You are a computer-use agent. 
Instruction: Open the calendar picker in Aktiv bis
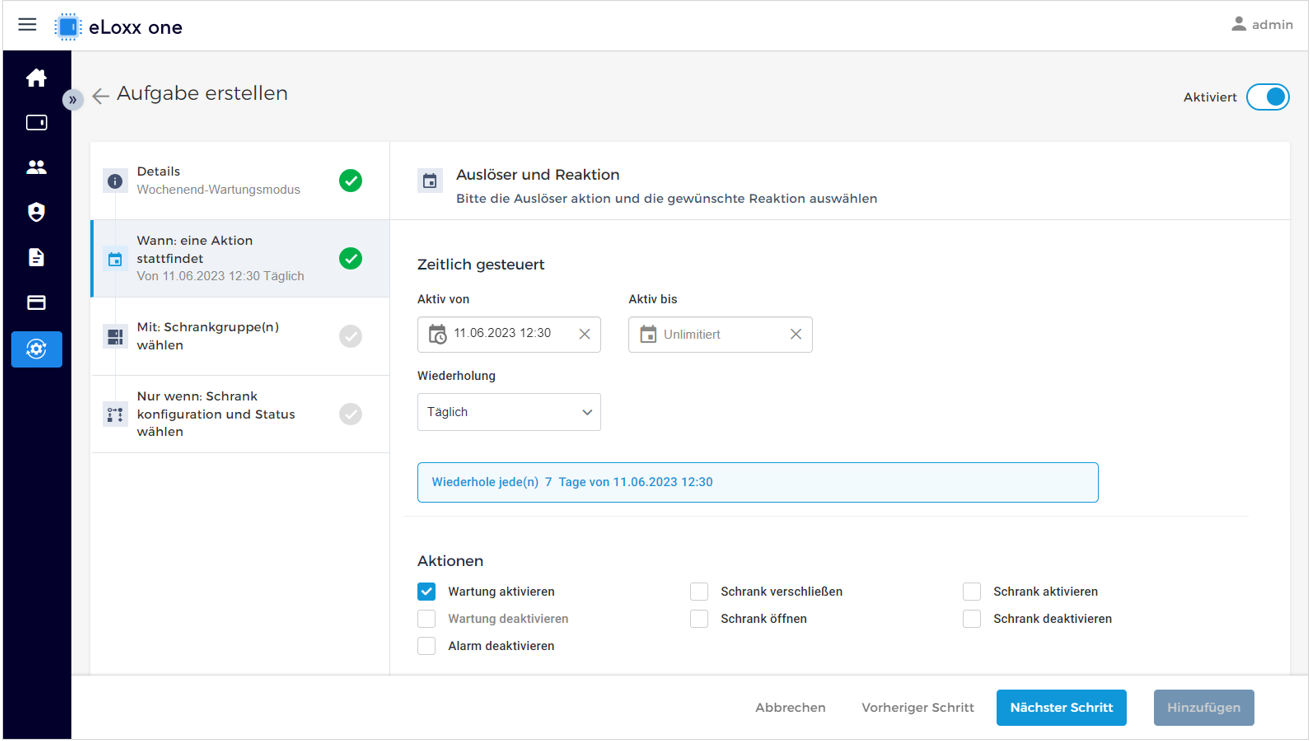tap(648, 334)
